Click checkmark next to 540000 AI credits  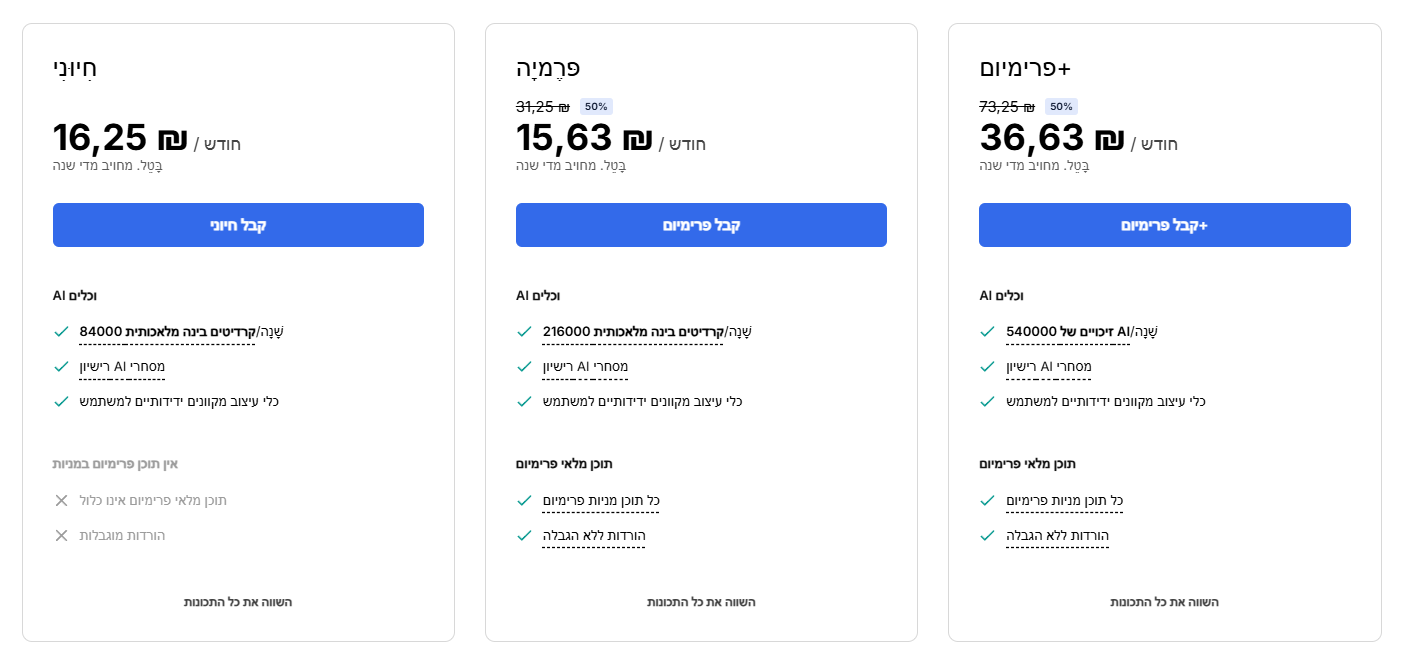click(987, 331)
